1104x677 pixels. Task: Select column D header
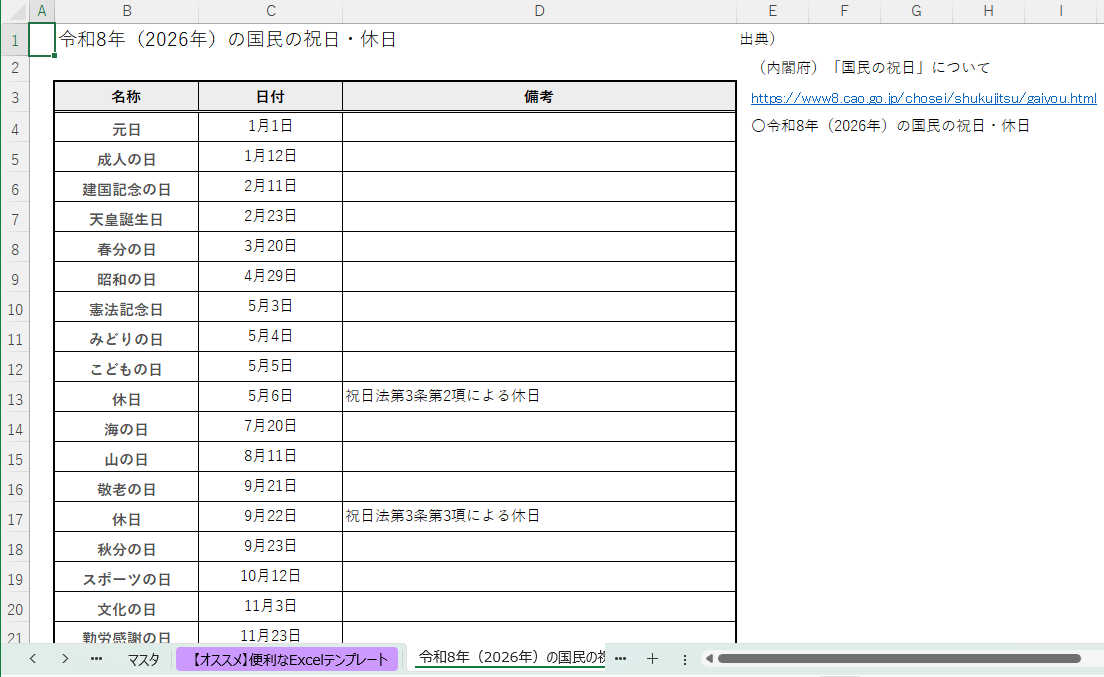point(539,11)
